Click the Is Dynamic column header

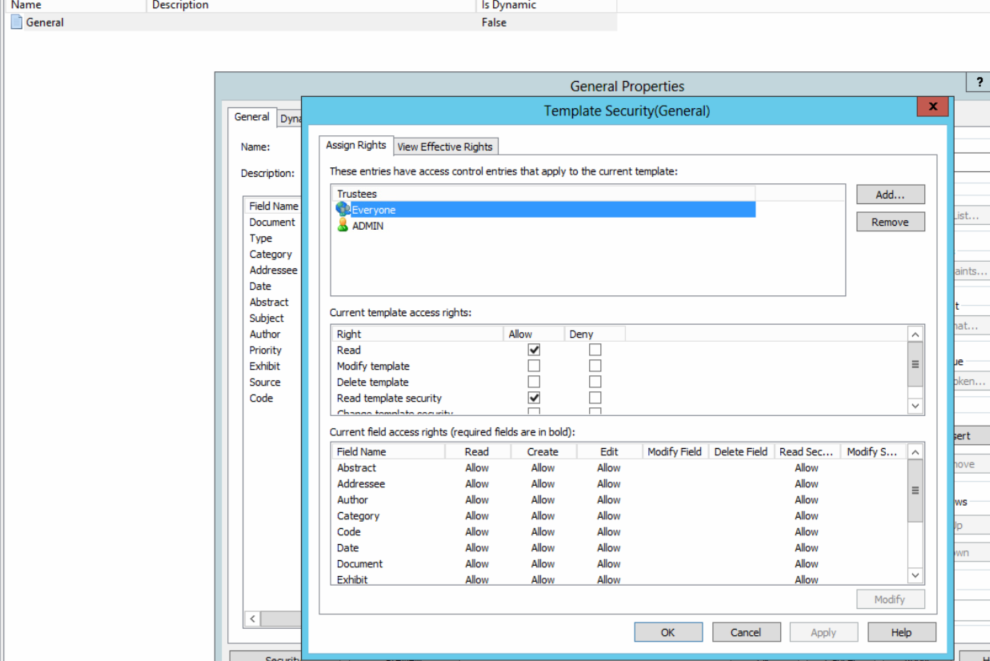click(546, 5)
